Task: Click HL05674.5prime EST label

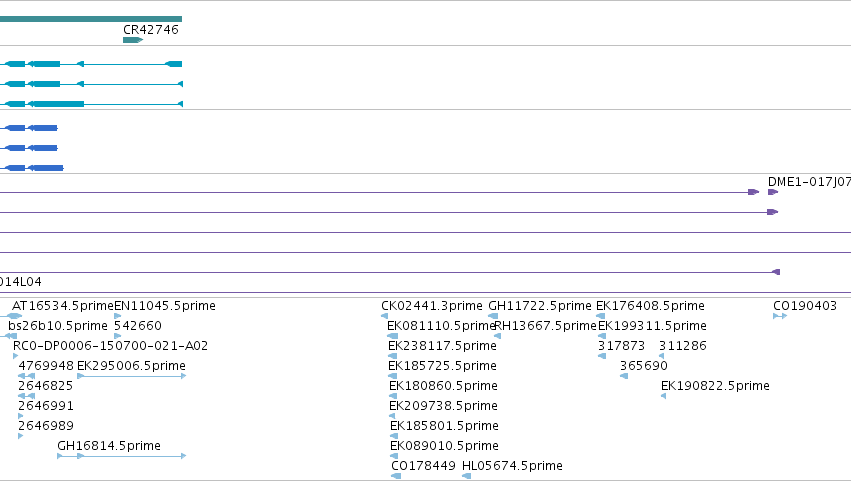Action: 512,466
